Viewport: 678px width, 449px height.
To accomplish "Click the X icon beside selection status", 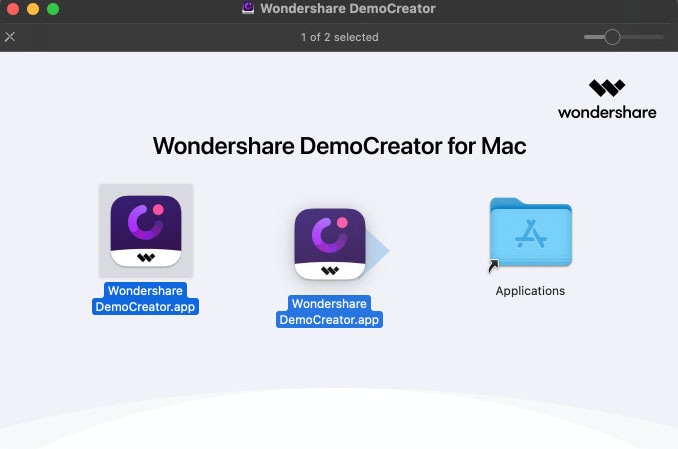I will [x=10, y=37].
